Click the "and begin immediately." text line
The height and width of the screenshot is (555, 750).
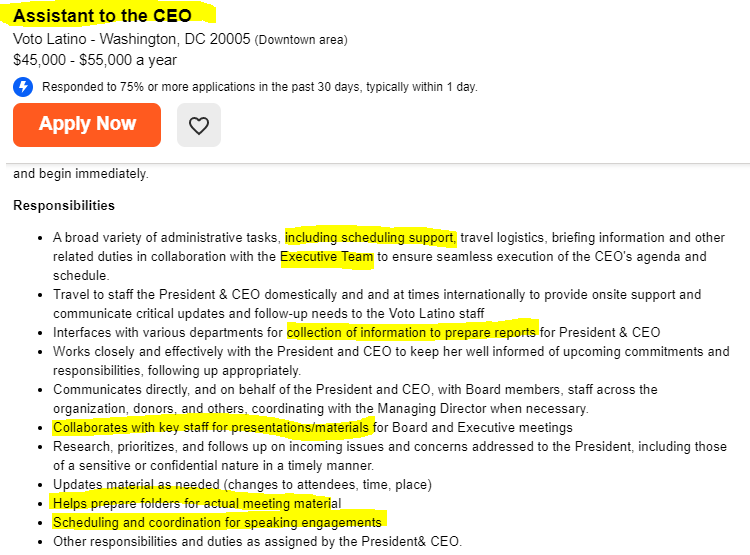click(x=80, y=173)
